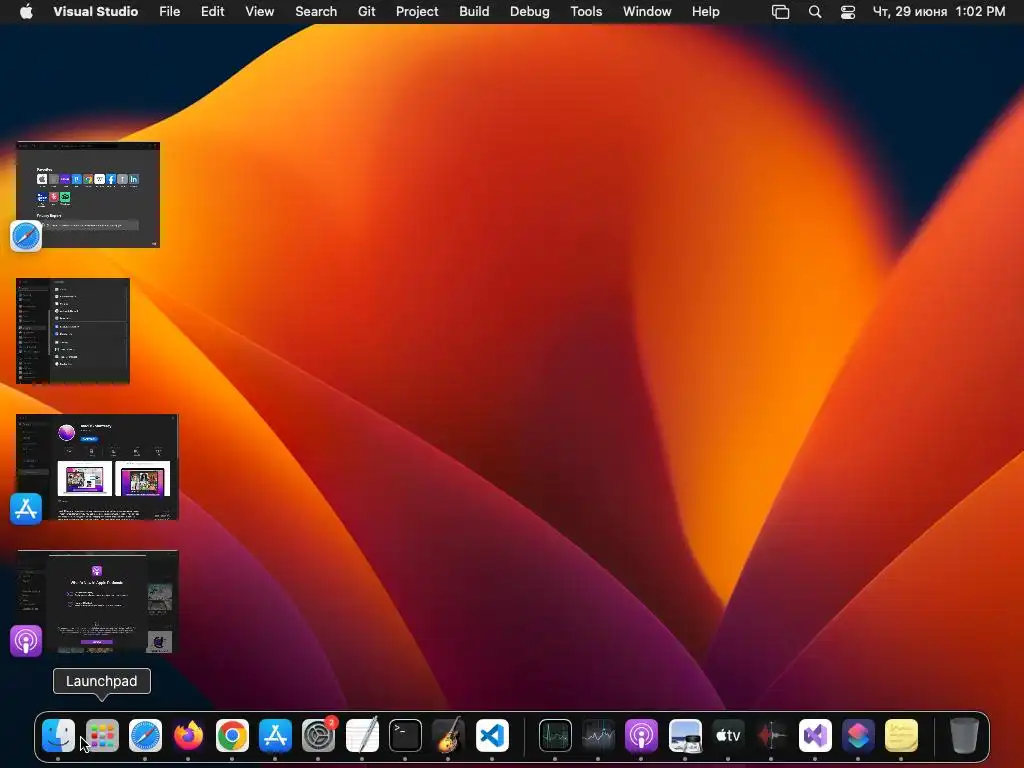Open the Trash in the Dock
This screenshot has height=768, width=1024.
click(x=964, y=735)
